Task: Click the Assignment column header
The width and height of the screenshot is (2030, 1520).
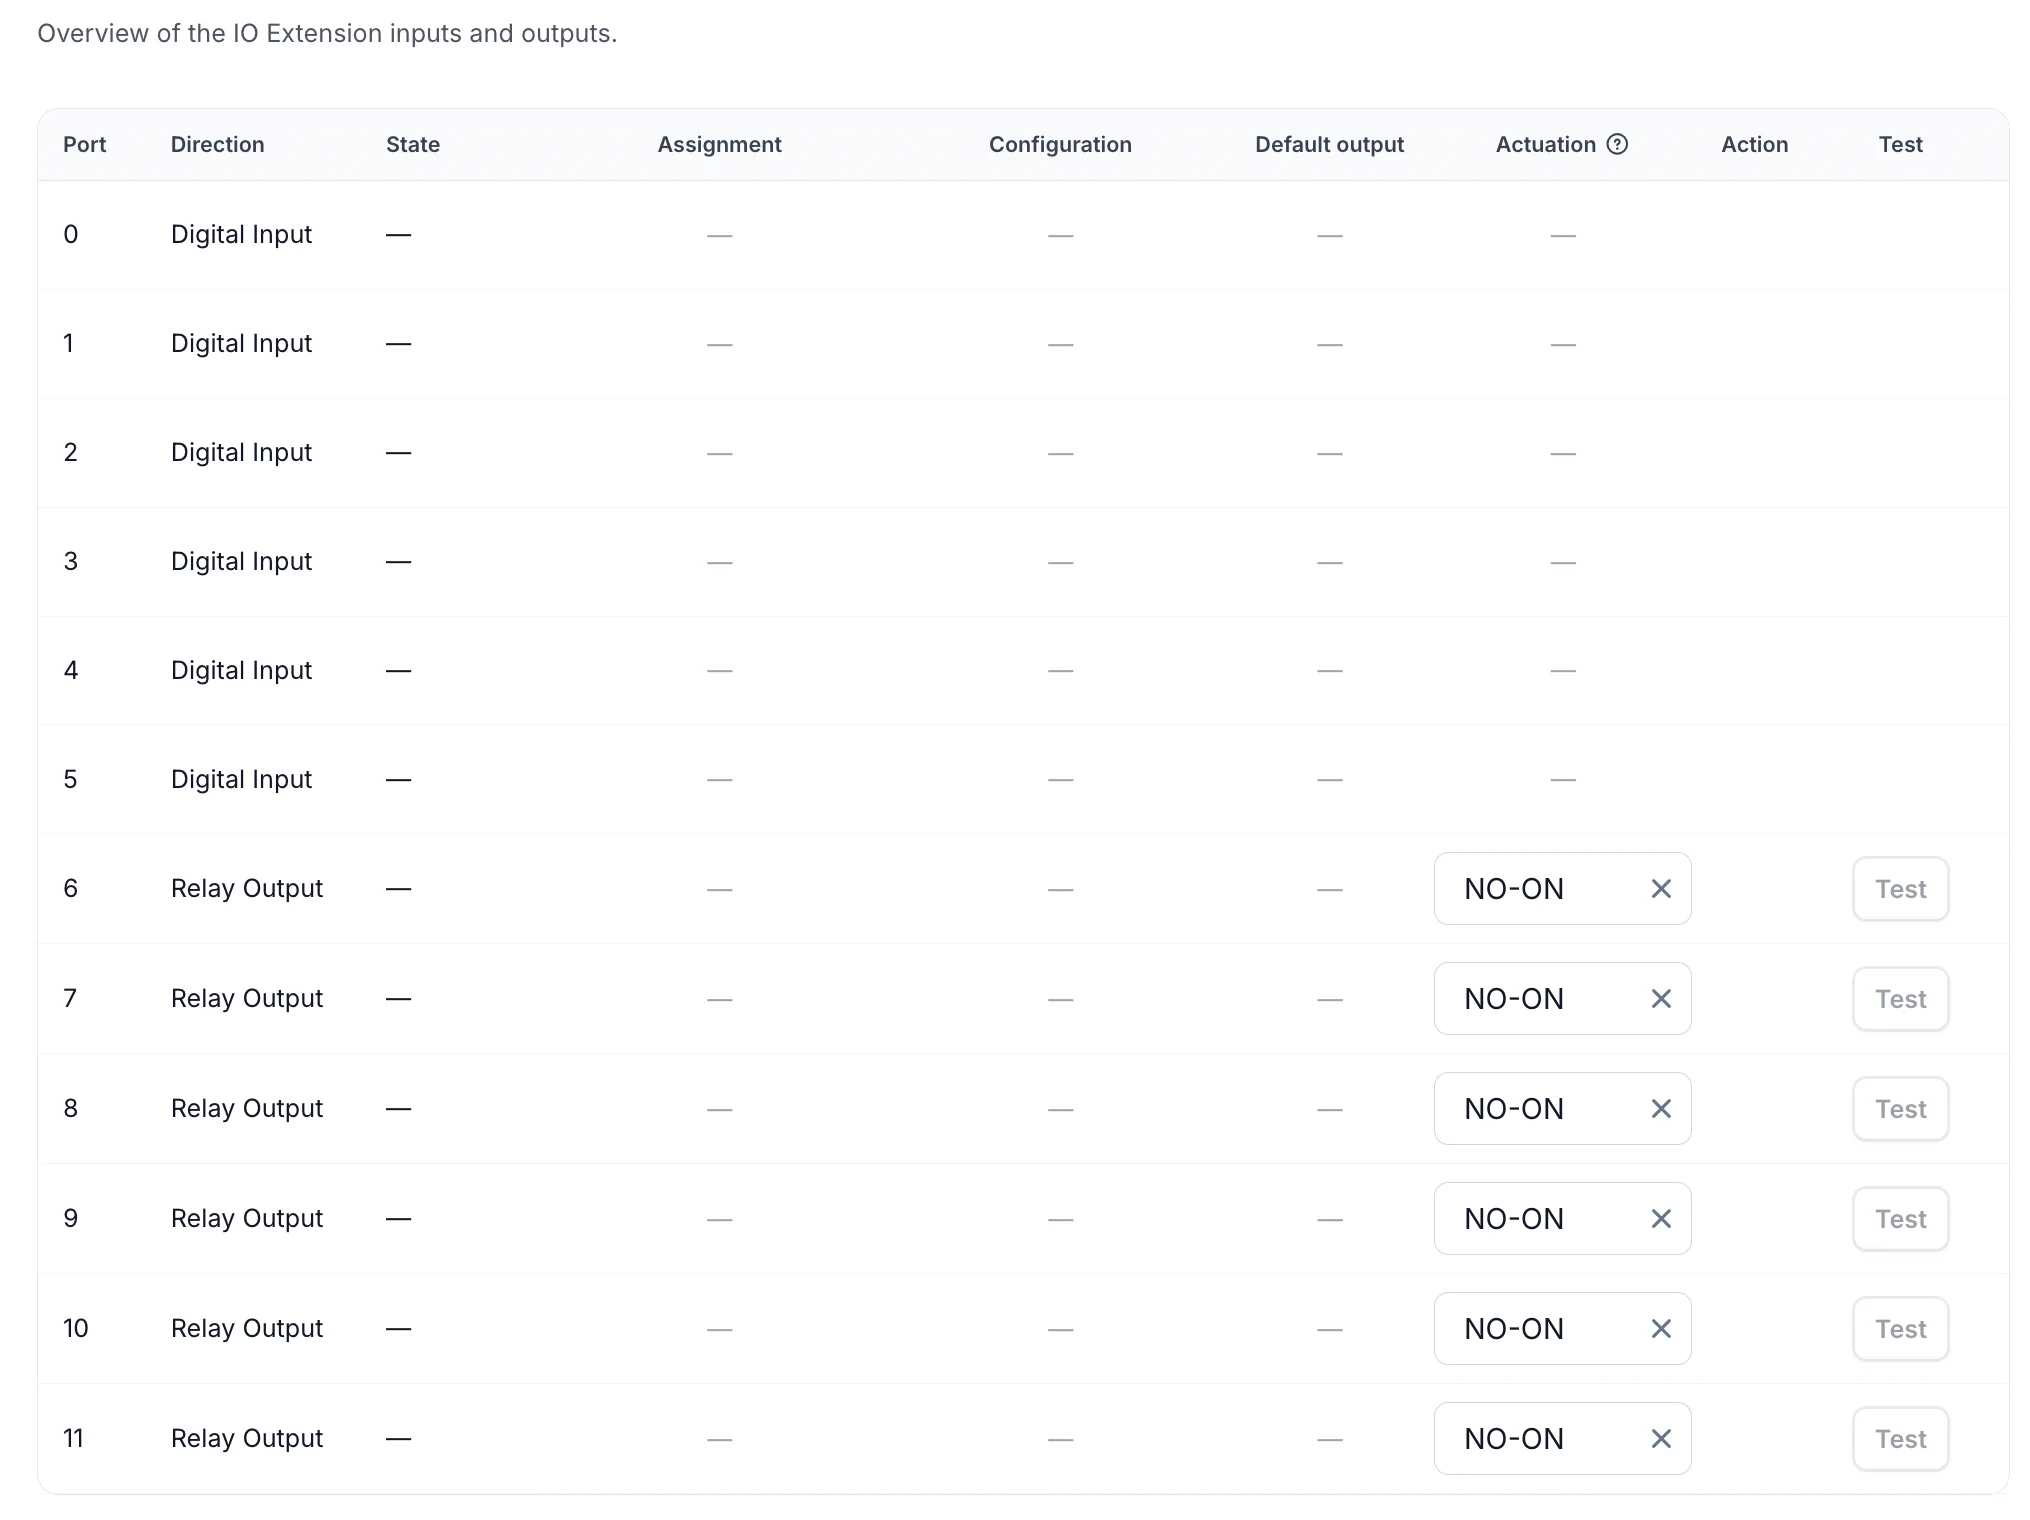Action: (x=719, y=144)
